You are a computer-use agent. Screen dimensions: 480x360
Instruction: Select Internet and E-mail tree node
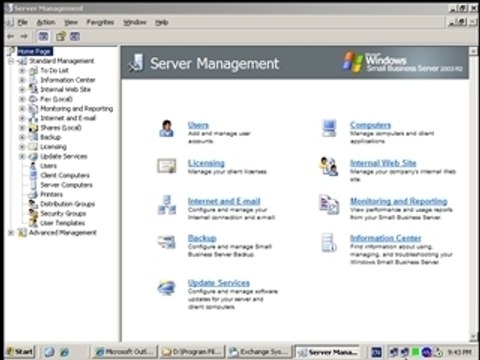68,118
